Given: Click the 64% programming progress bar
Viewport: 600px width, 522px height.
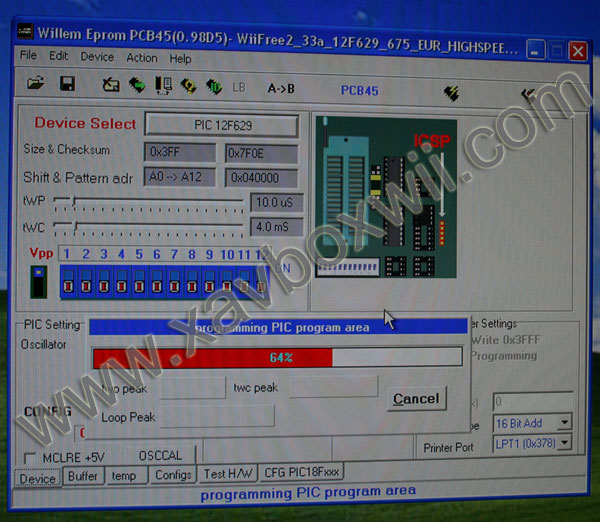Looking at the screenshot, I should click(277, 357).
